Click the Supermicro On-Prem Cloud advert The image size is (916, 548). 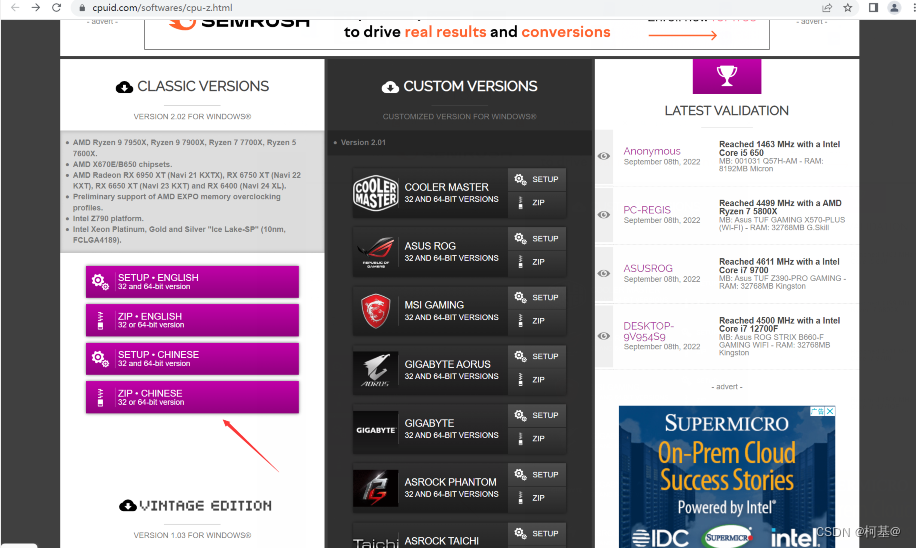click(727, 477)
